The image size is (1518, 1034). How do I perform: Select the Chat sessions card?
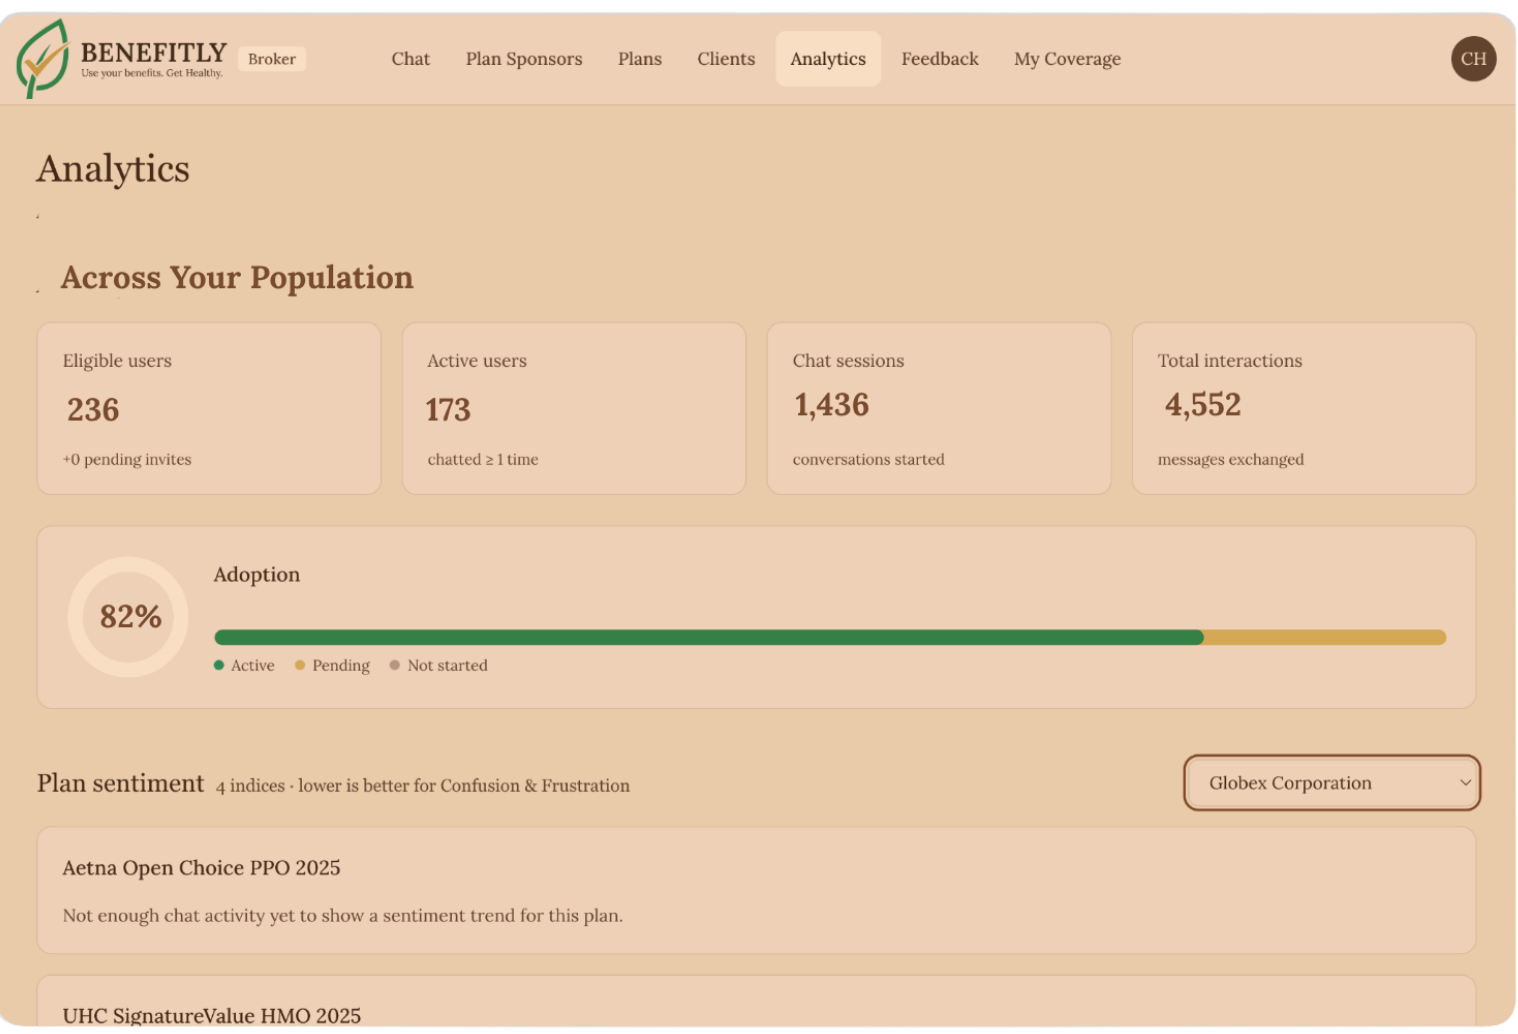click(939, 408)
